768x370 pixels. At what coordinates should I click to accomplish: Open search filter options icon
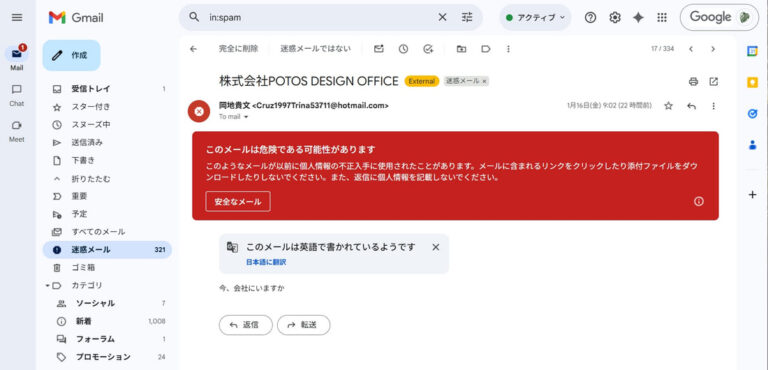pyautogui.click(x=467, y=17)
